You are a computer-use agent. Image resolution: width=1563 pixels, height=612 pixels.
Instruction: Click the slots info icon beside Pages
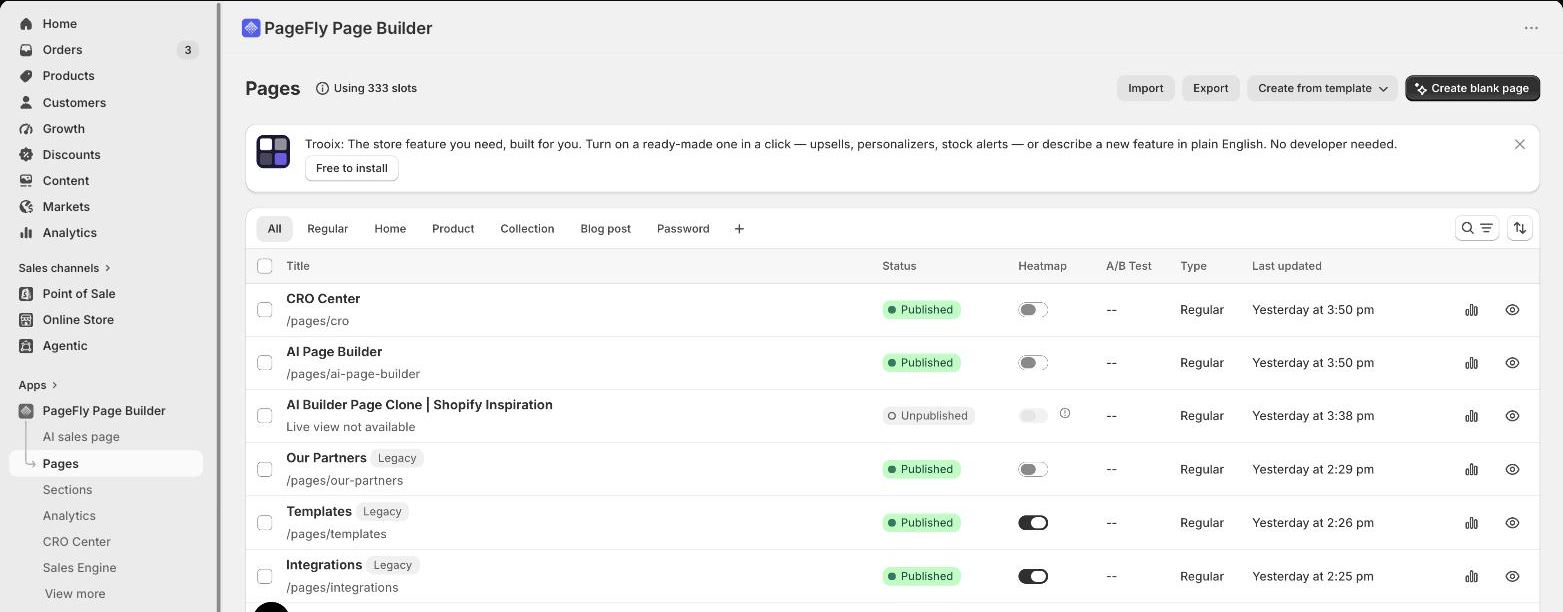tap(322, 88)
